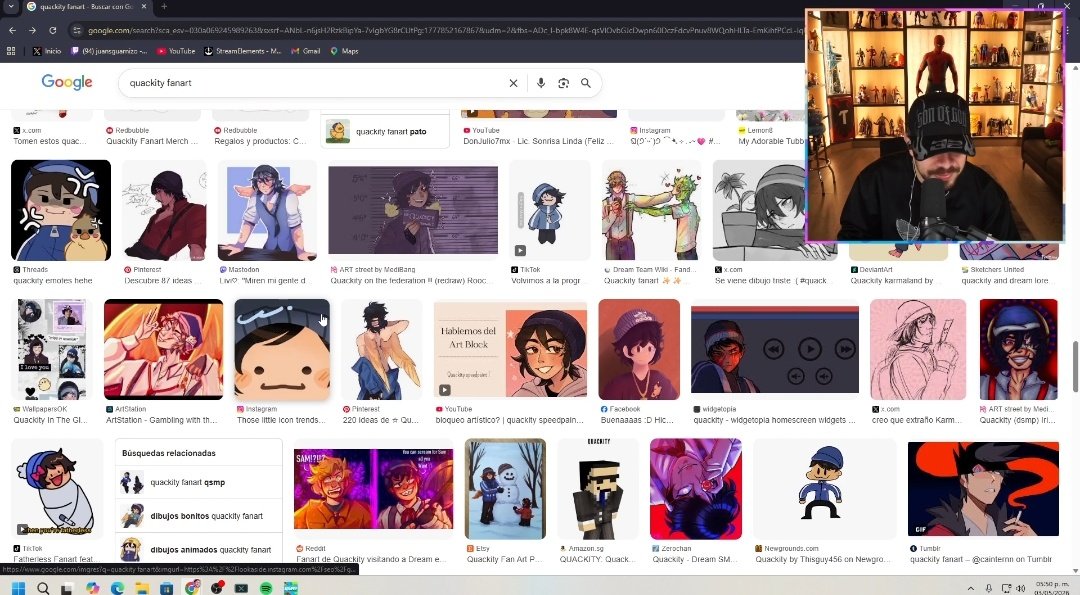Open the Zerochan 'Quackity - Dream SM' image
Screen dimensions: 1080x595
[x=696, y=488]
